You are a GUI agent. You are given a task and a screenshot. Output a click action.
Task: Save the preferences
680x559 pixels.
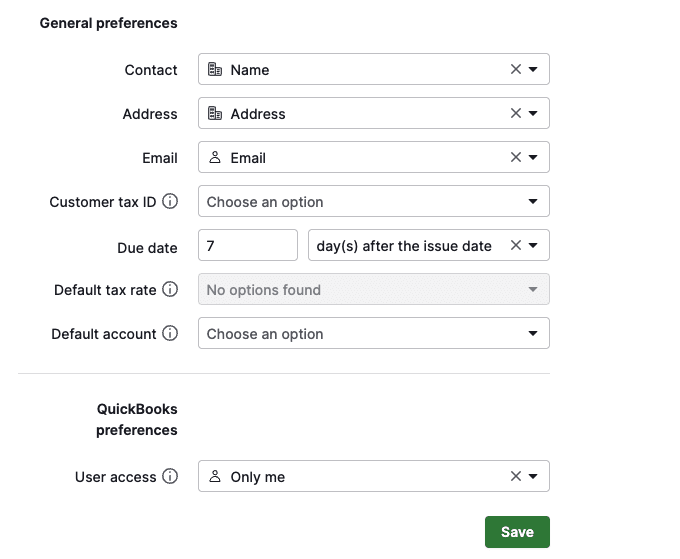pos(517,532)
